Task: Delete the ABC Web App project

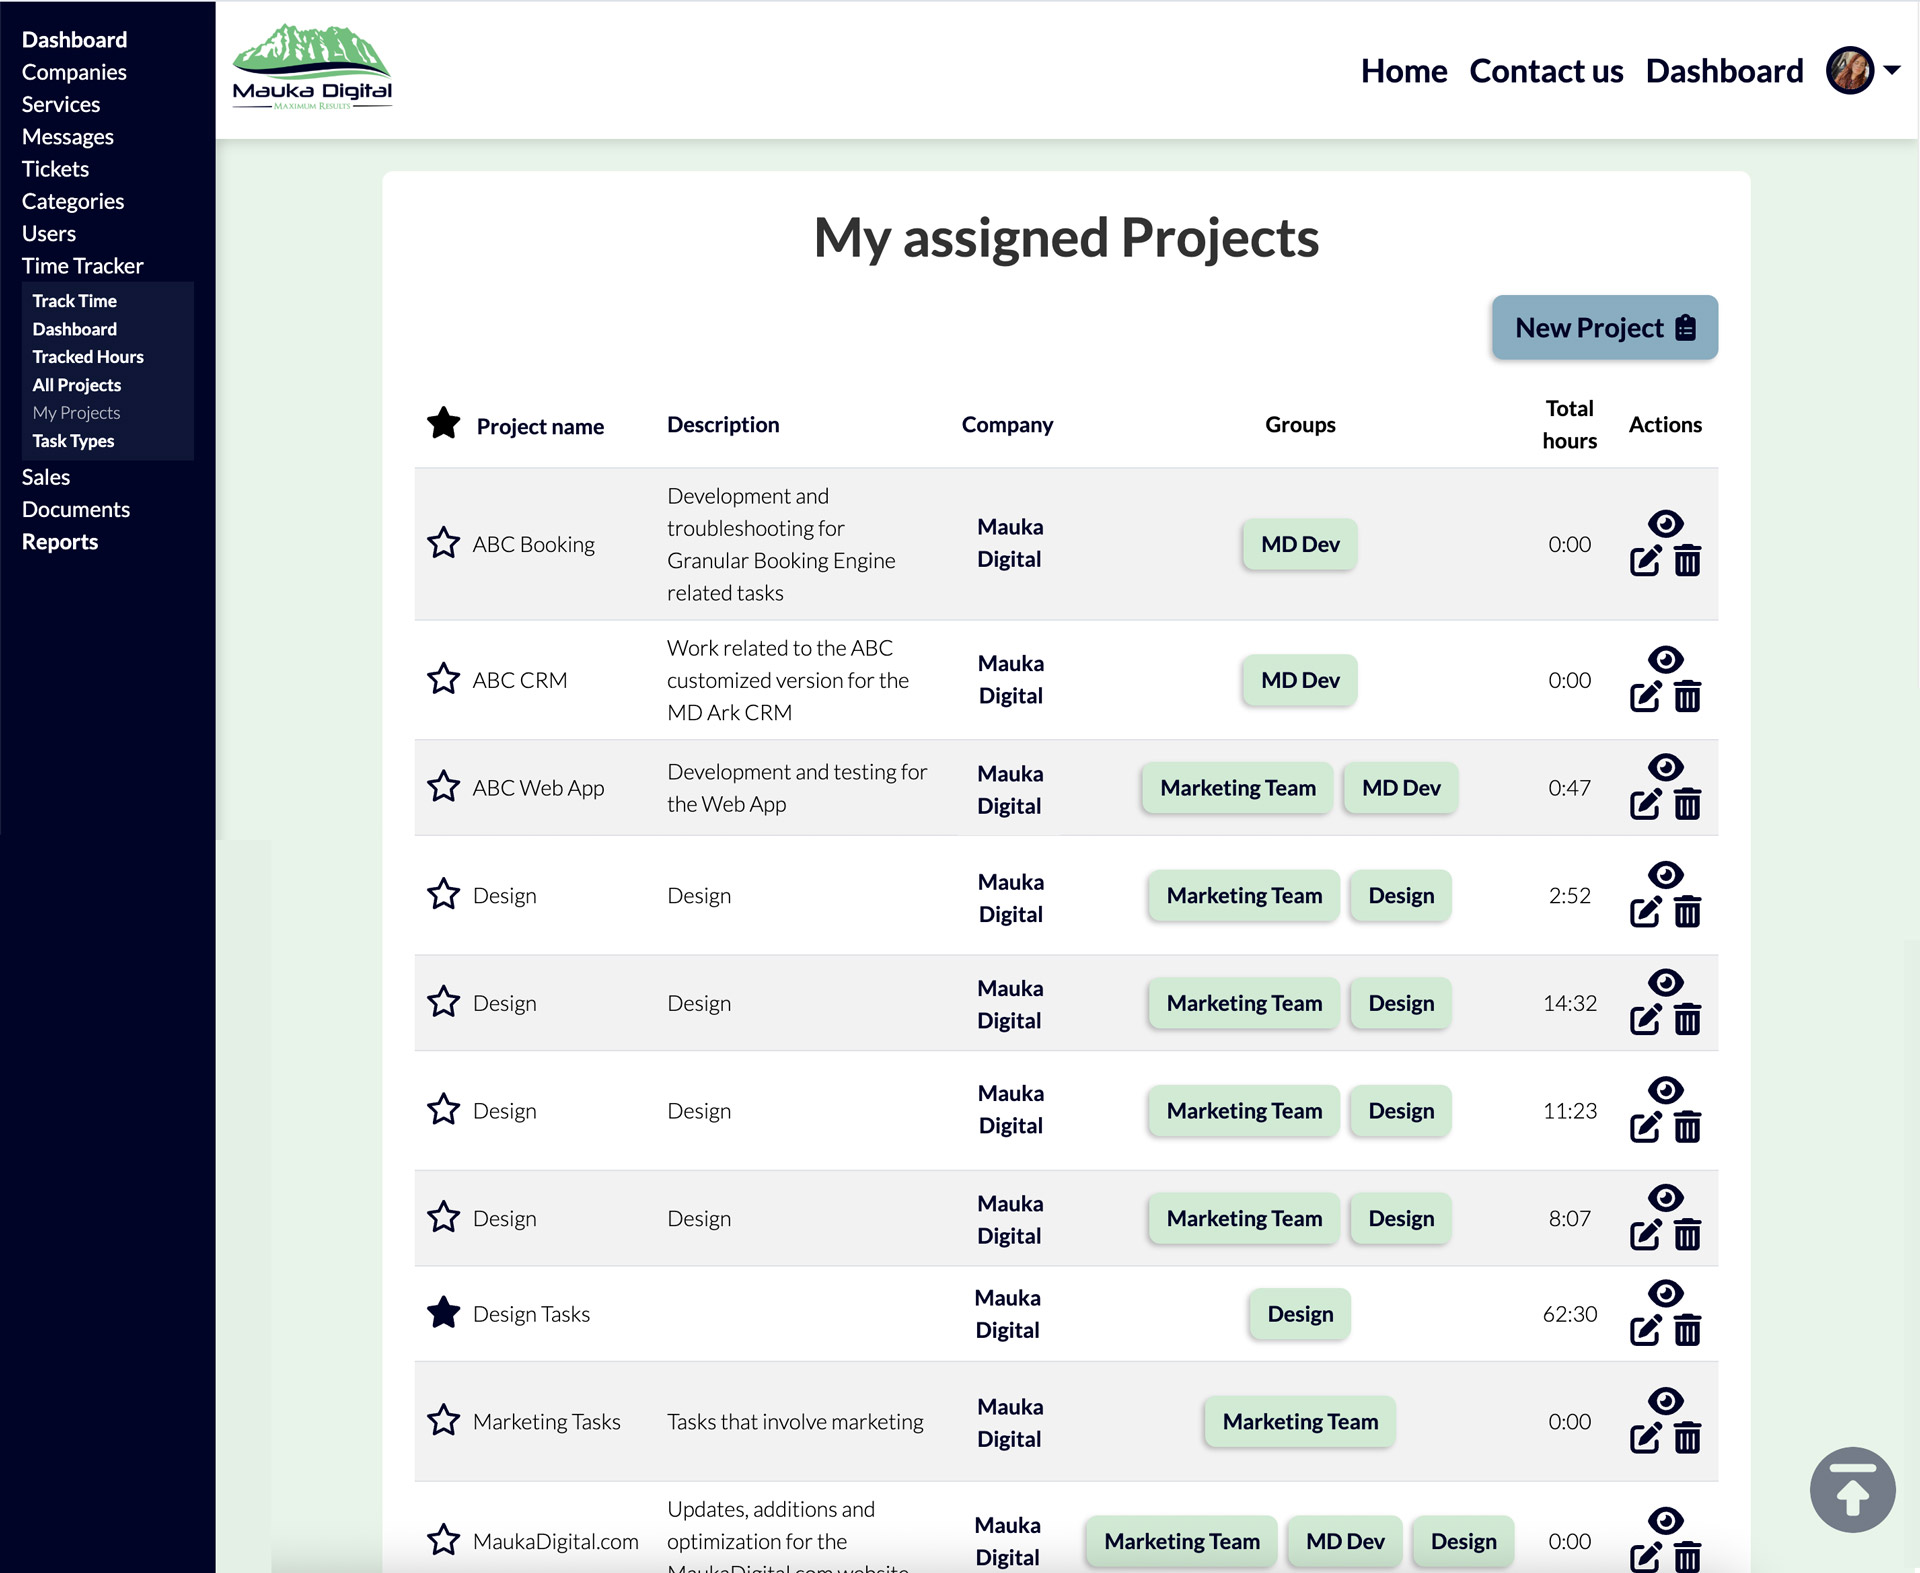Action: pos(1687,805)
